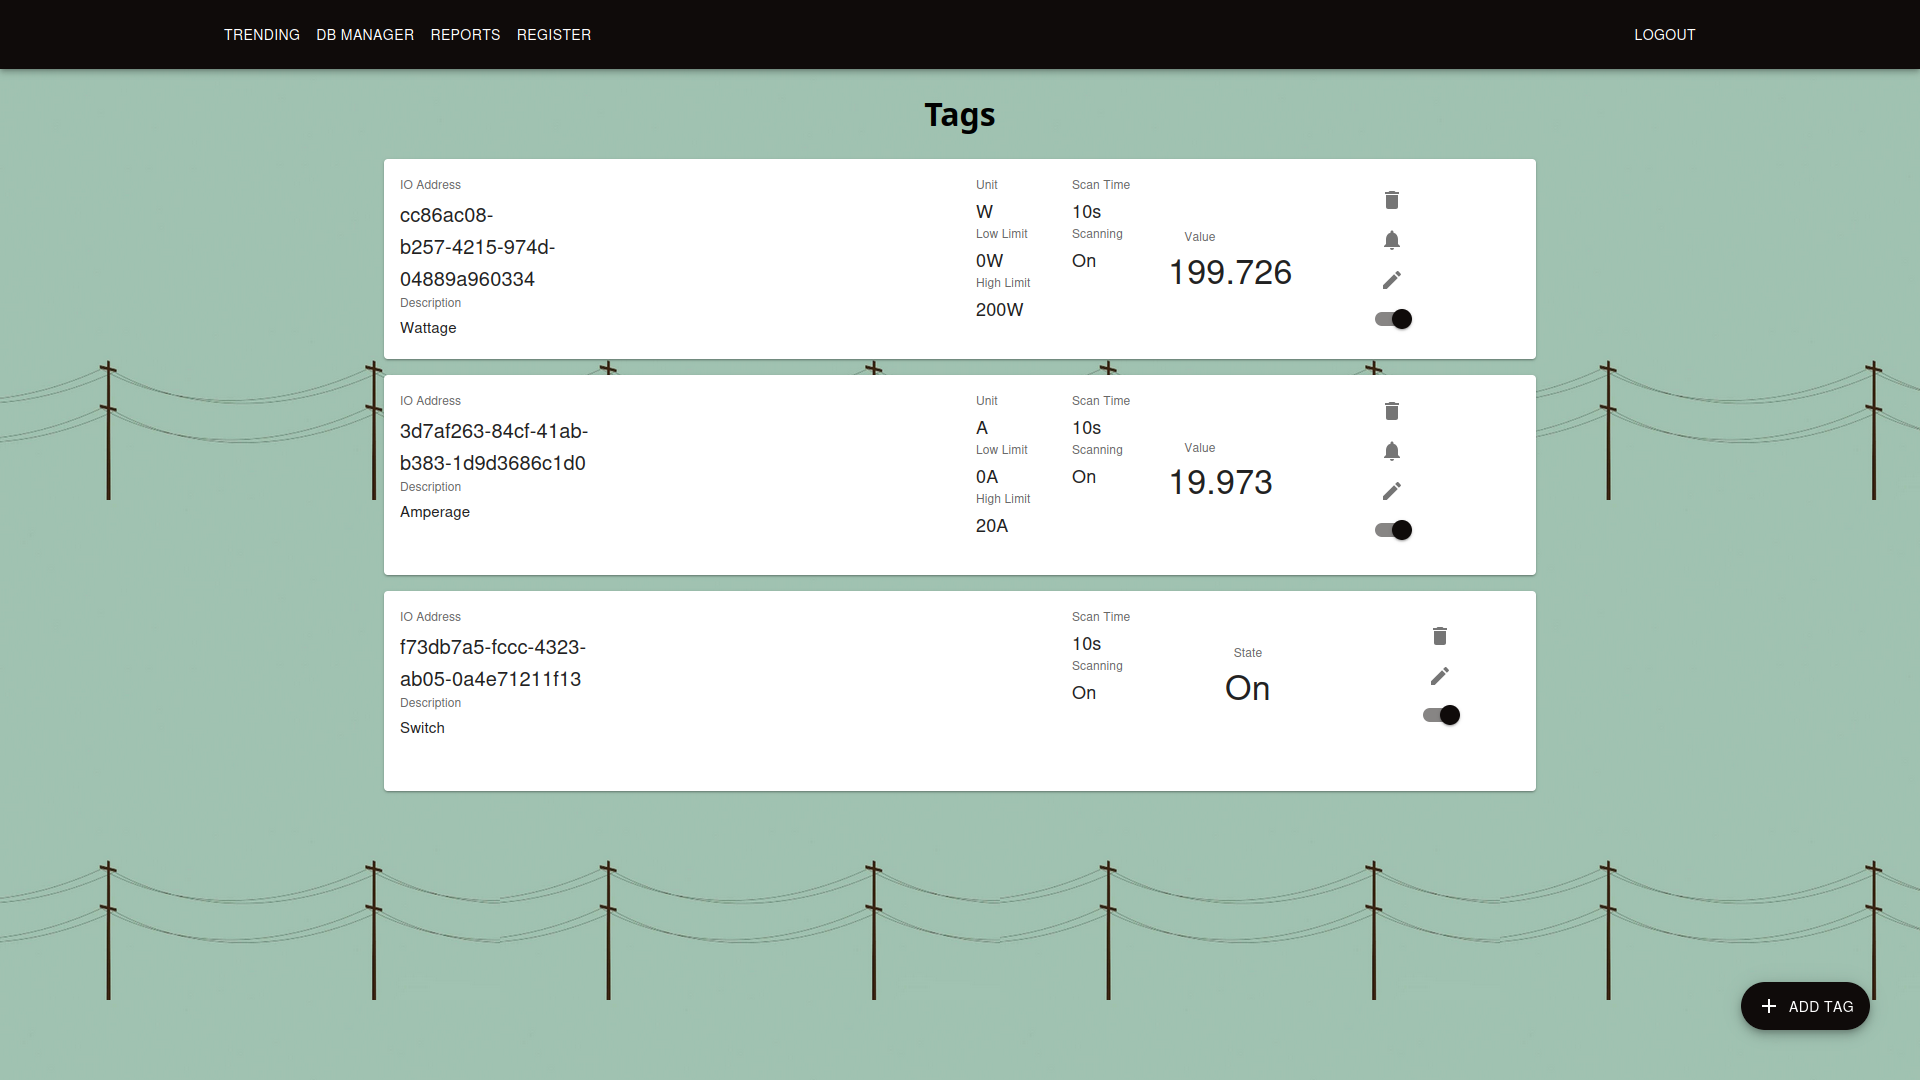Click the Wattage description text
This screenshot has height=1080, width=1920.
[428, 328]
